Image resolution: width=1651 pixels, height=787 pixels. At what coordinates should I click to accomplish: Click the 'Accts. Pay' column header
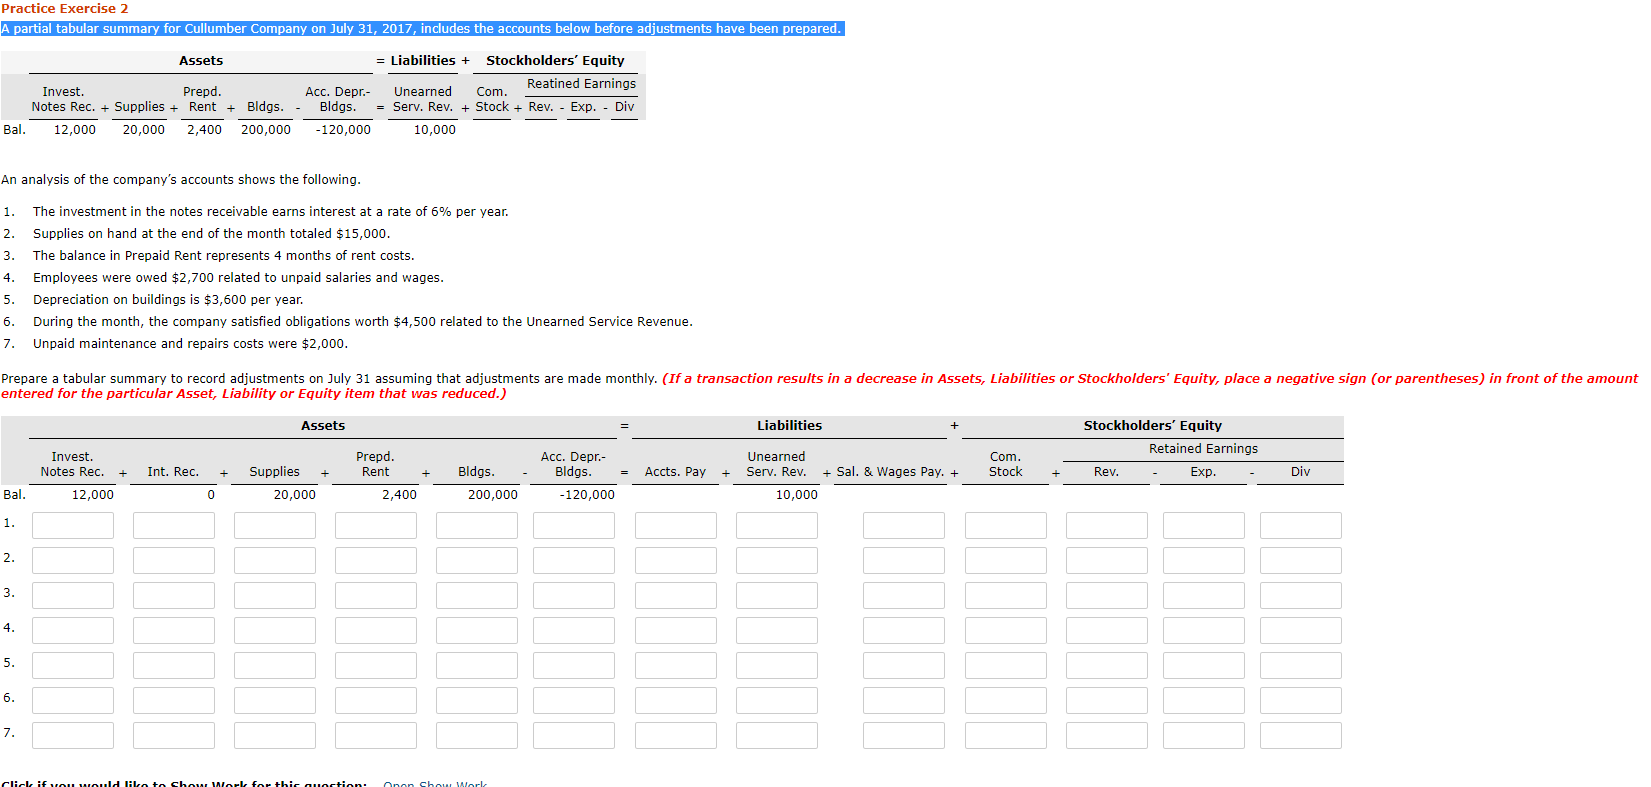point(675,472)
